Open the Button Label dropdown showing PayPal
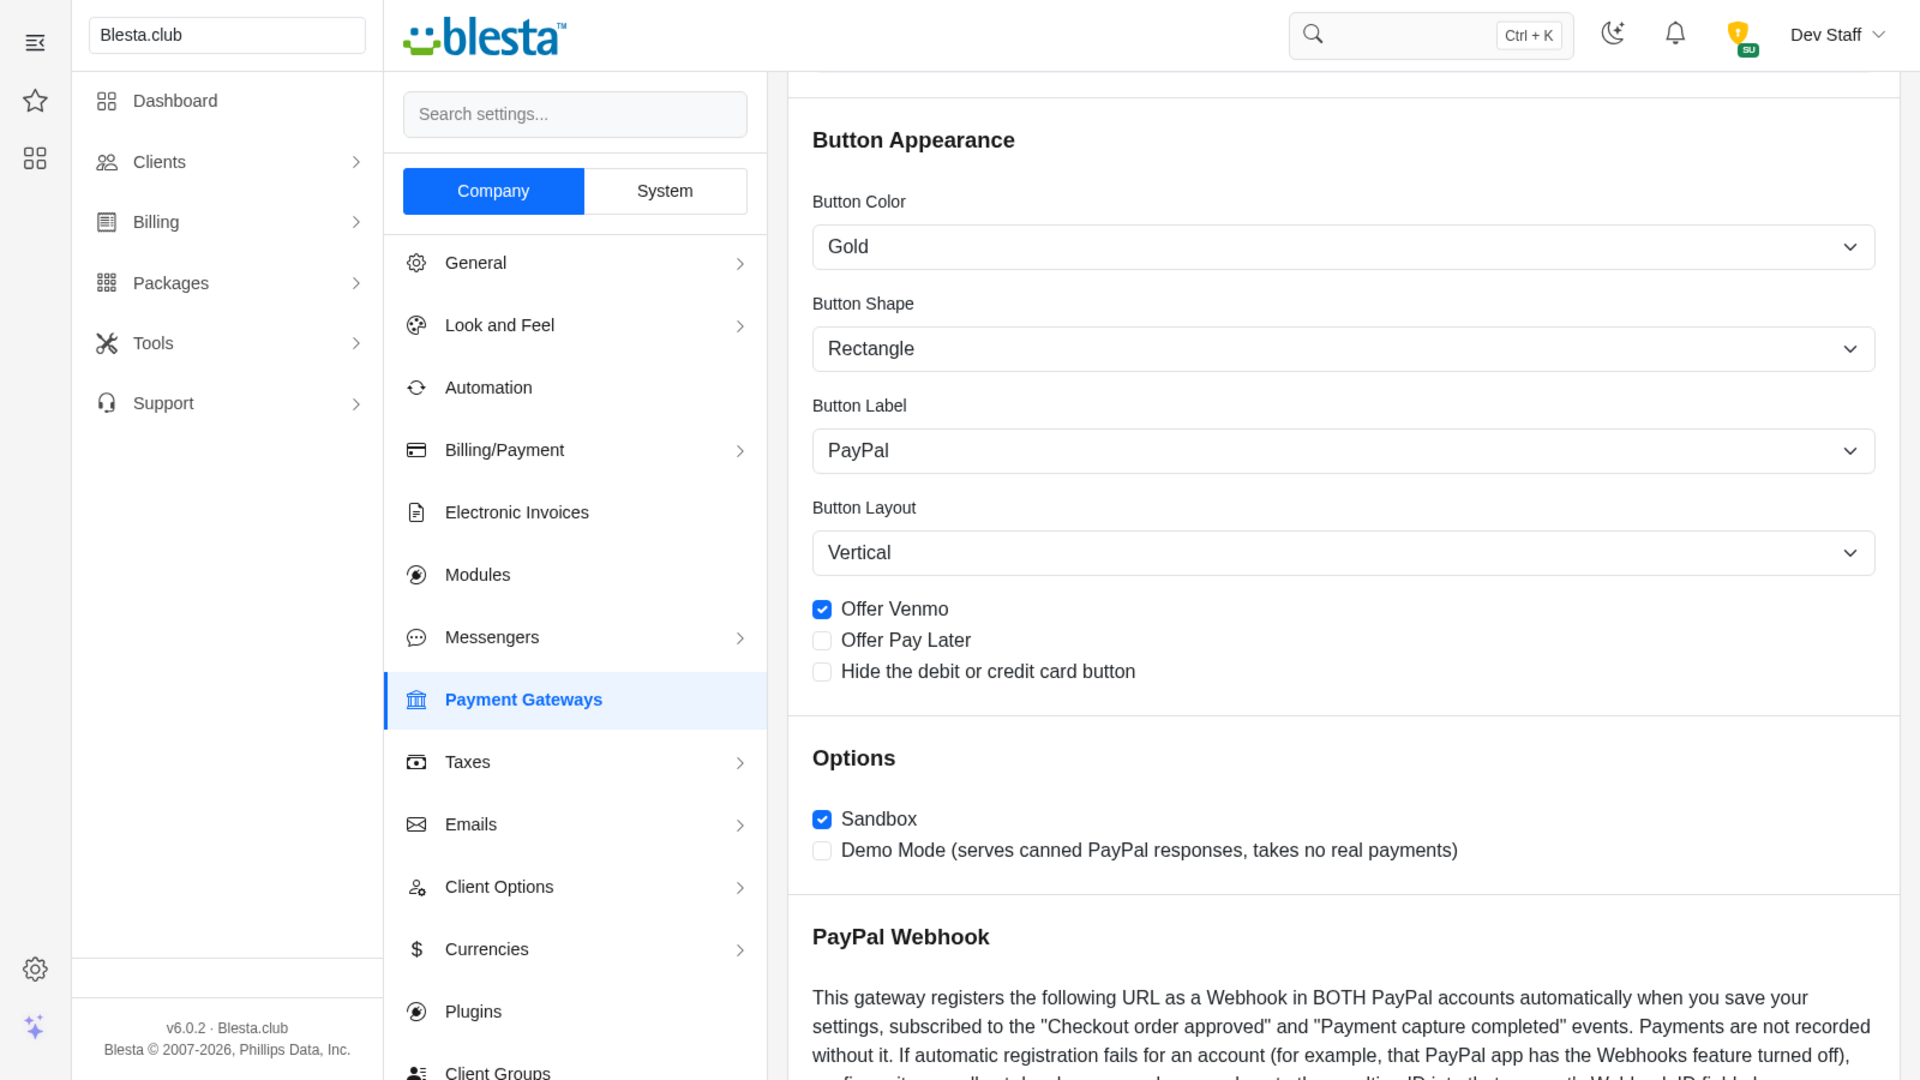 pyautogui.click(x=1343, y=451)
